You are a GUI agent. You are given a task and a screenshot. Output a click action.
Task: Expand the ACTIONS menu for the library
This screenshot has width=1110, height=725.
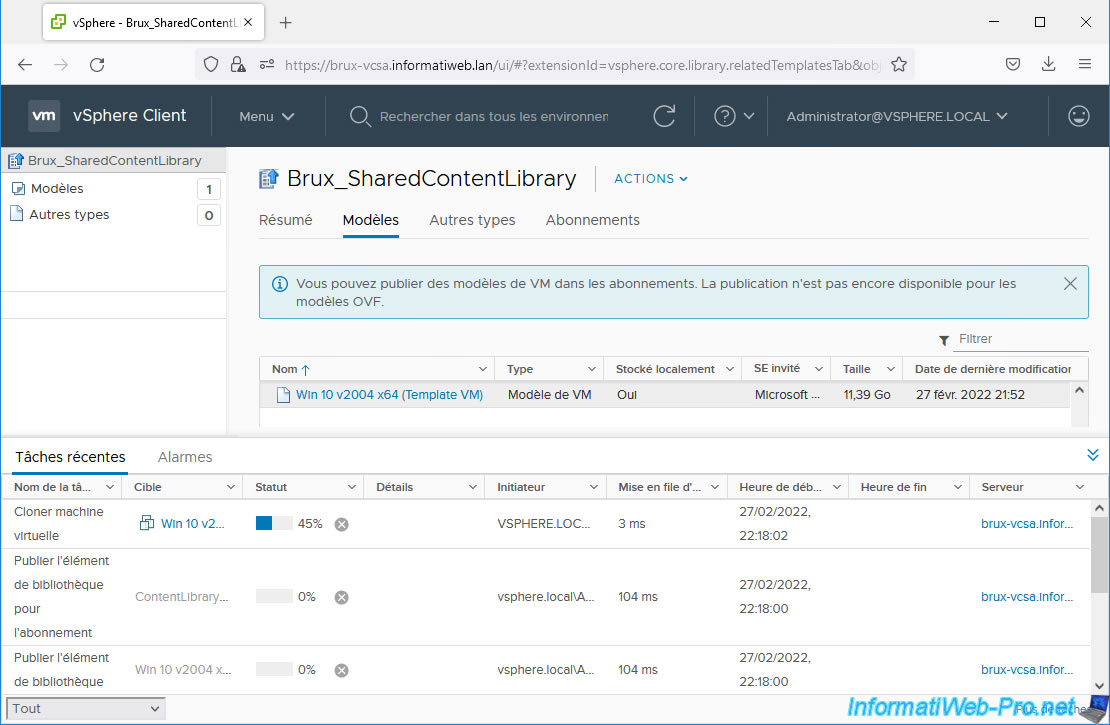click(x=651, y=179)
